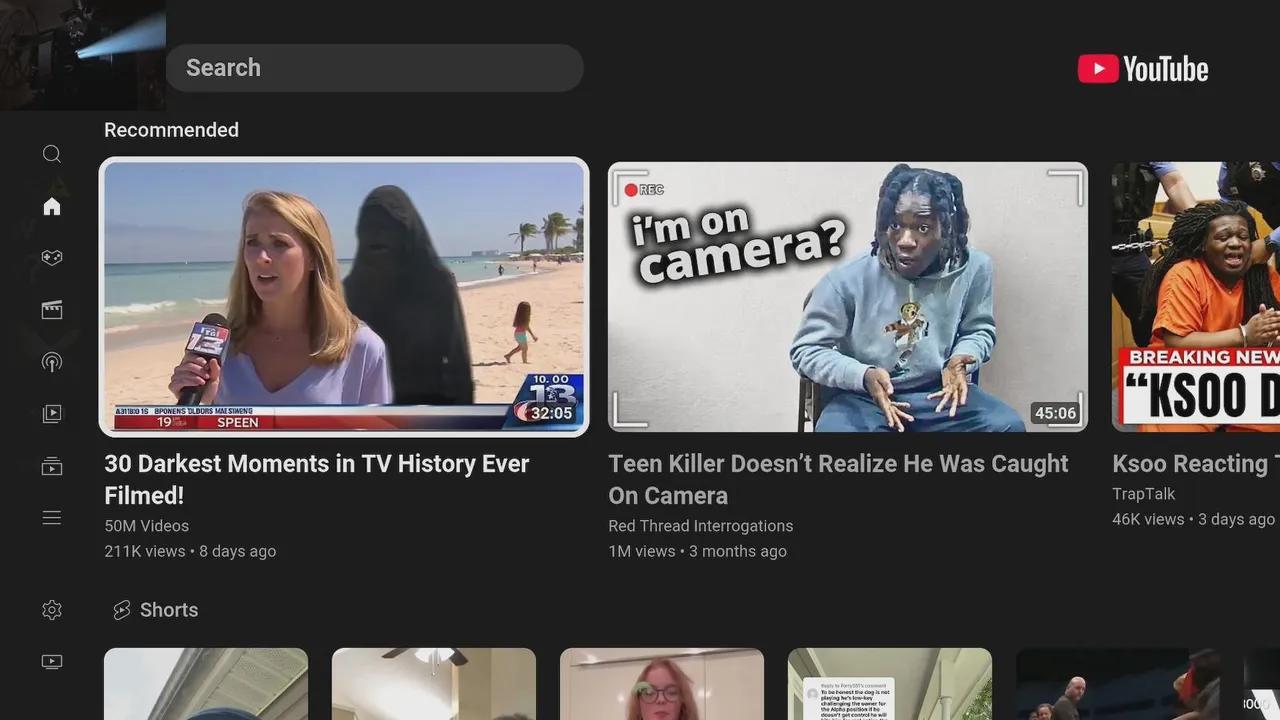Open title "Teen Killer Doesn't Realize He Was Caught"
Image resolution: width=1280 pixels, height=720 pixels.
click(x=838, y=479)
